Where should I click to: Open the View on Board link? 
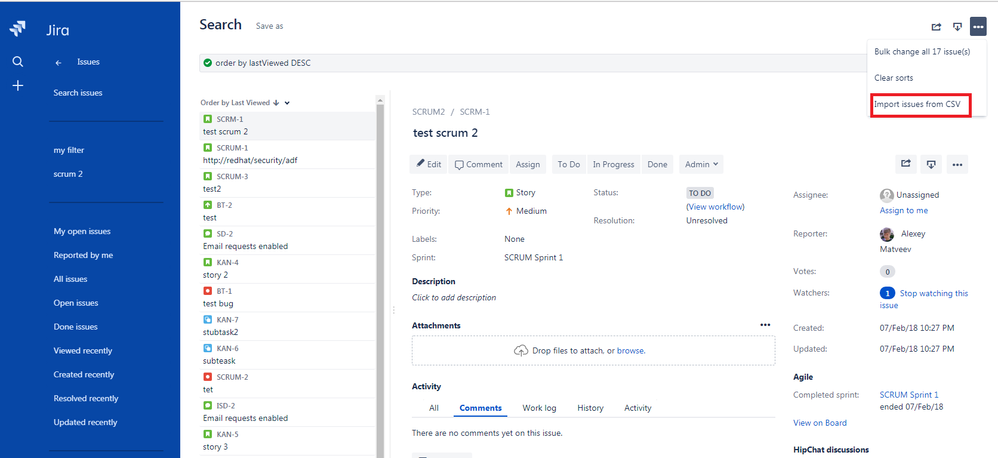(820, 423)
